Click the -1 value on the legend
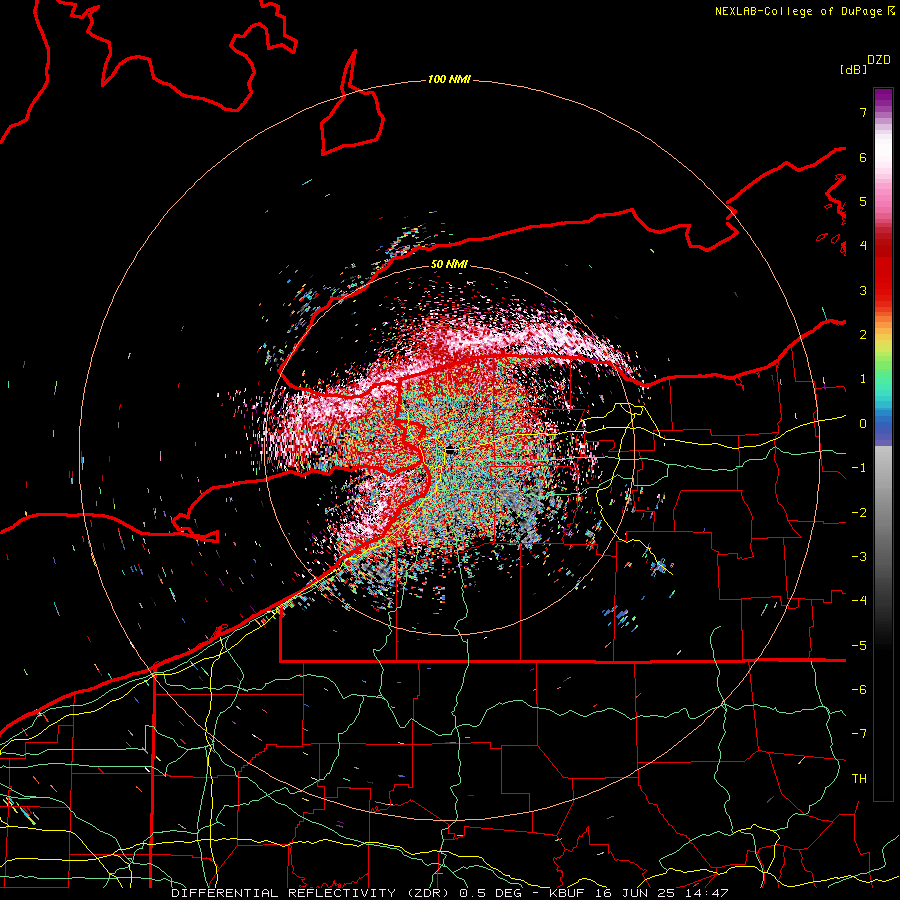The image size is (900, 900). pos(859,468)
